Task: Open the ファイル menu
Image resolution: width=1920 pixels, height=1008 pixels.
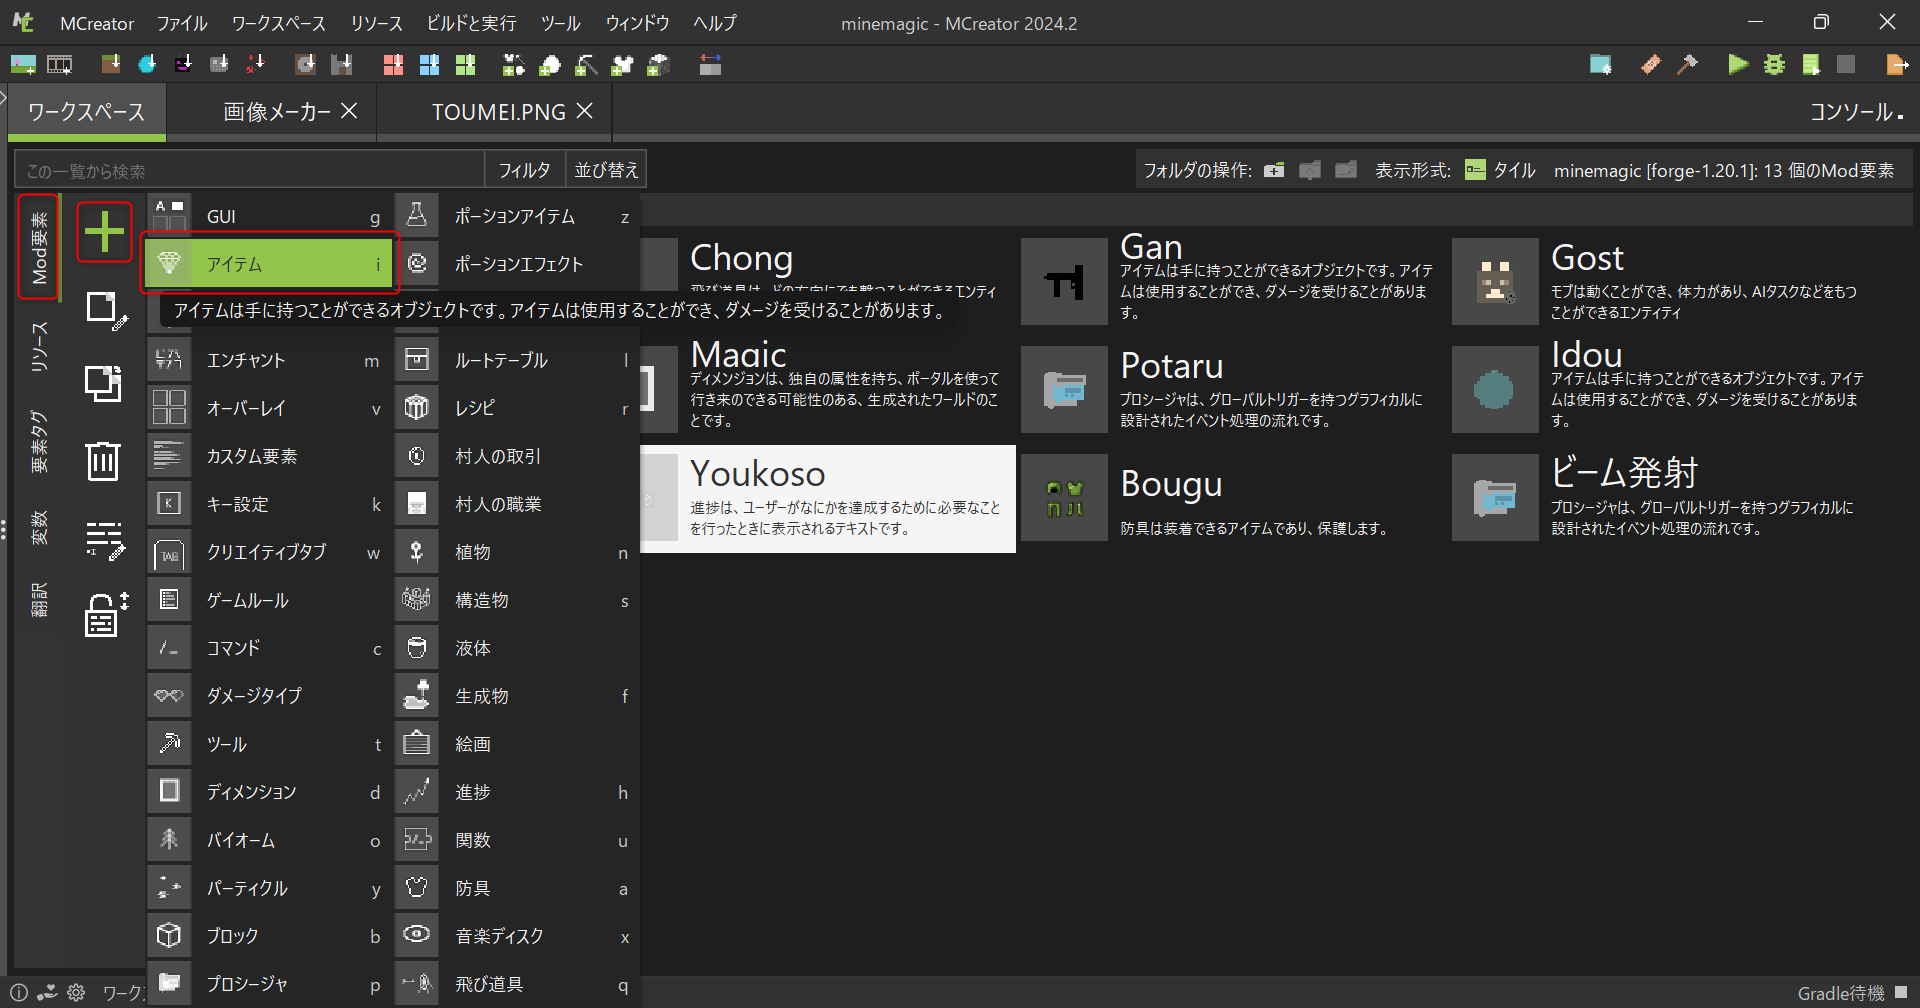Action: [182, 23]
